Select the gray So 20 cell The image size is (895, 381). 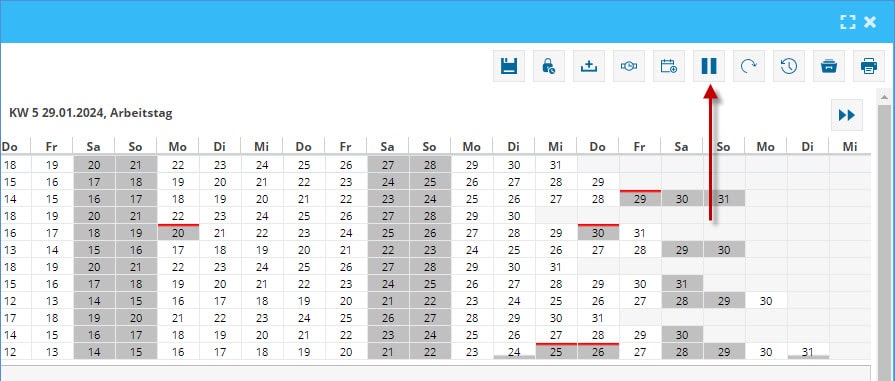click(135, 317)
